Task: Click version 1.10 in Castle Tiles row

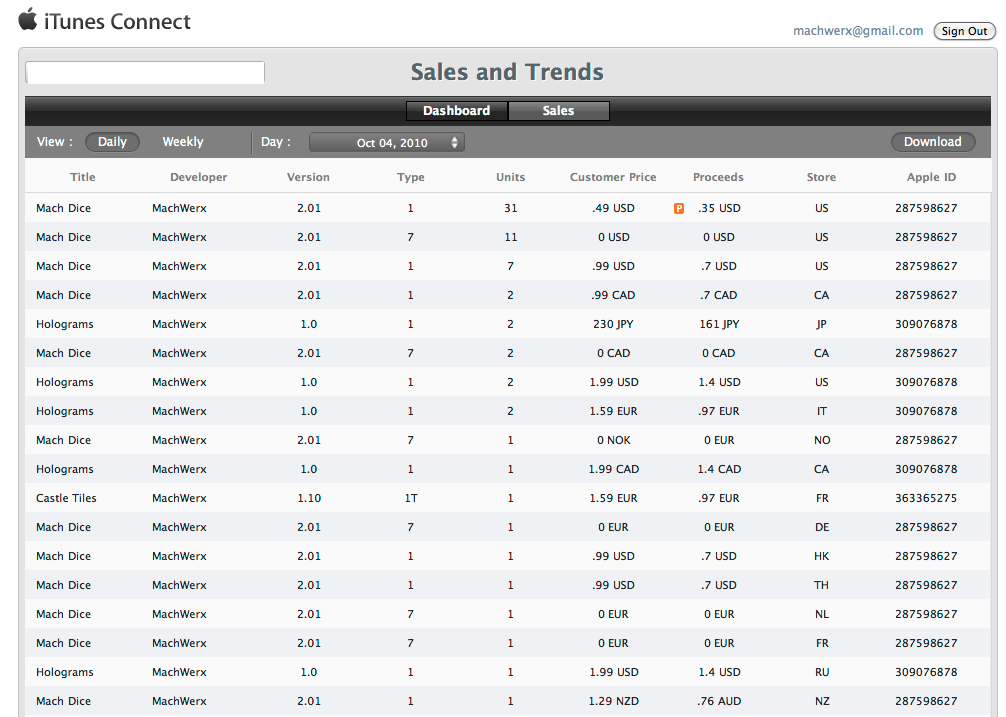Action: click(x=309, y=498)
